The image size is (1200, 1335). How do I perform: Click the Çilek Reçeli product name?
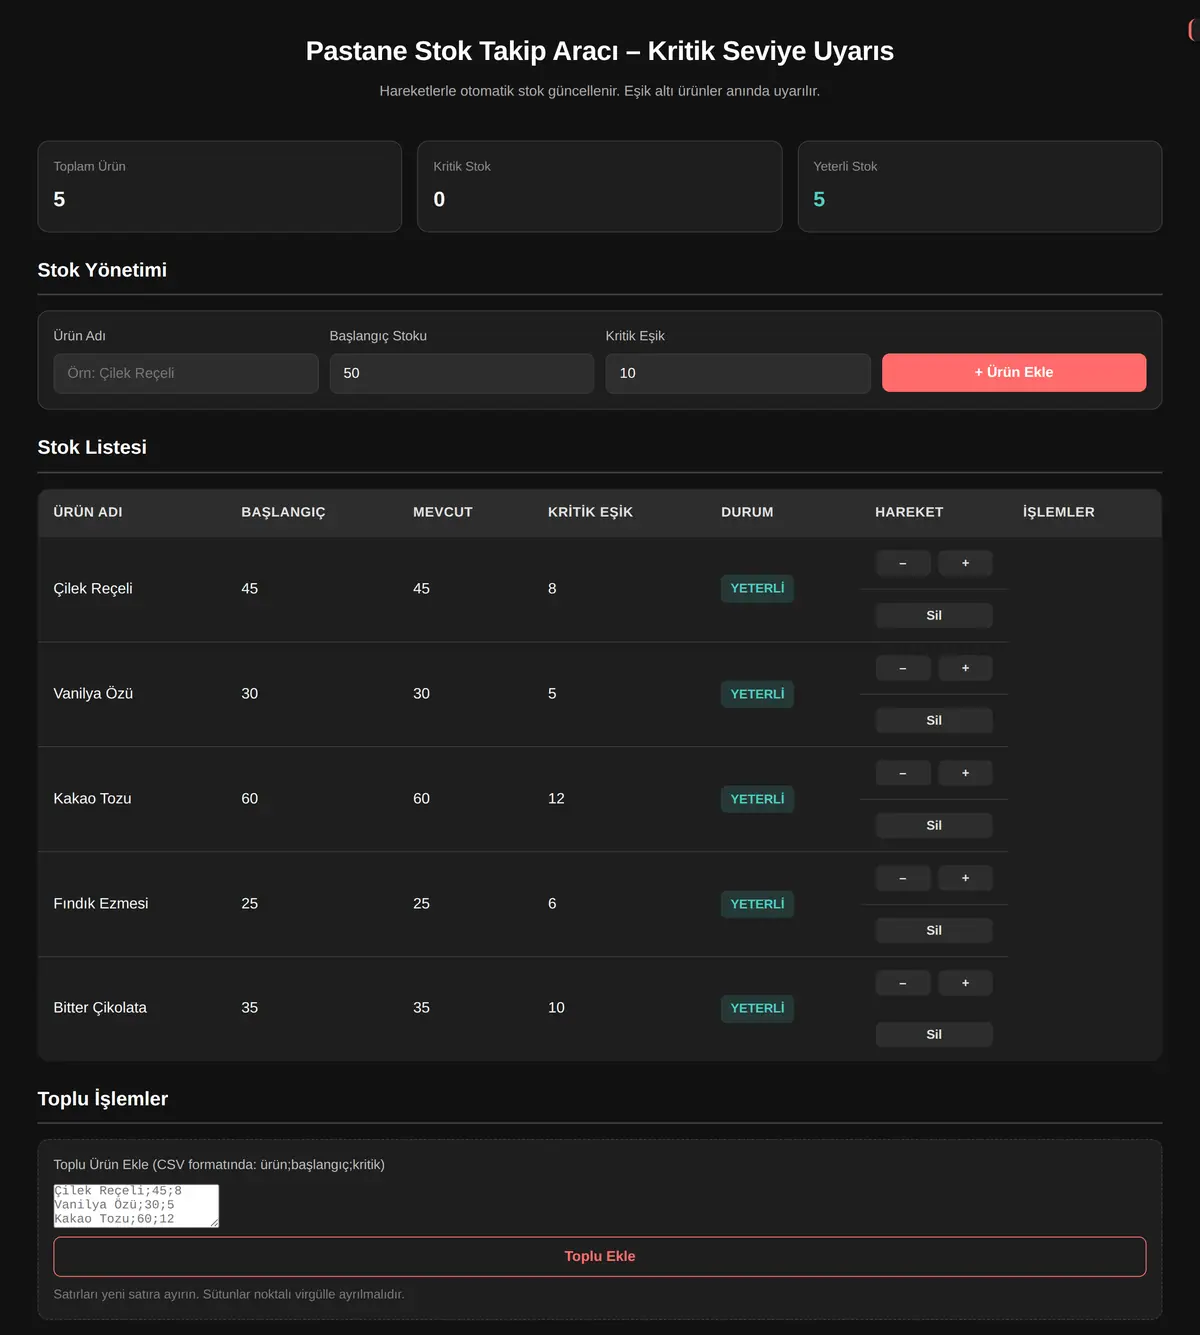click(93, 589)
